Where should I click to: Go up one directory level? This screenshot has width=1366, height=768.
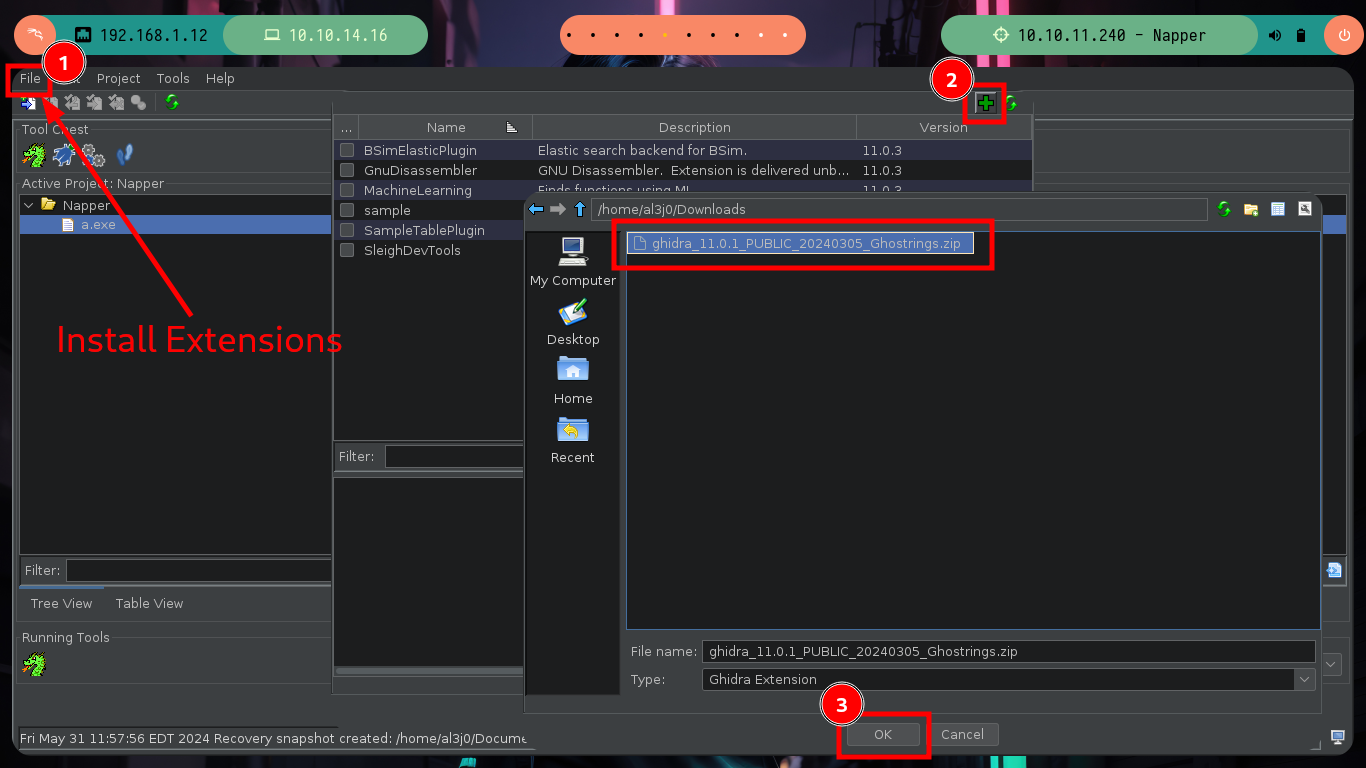[x=580, y=209]
